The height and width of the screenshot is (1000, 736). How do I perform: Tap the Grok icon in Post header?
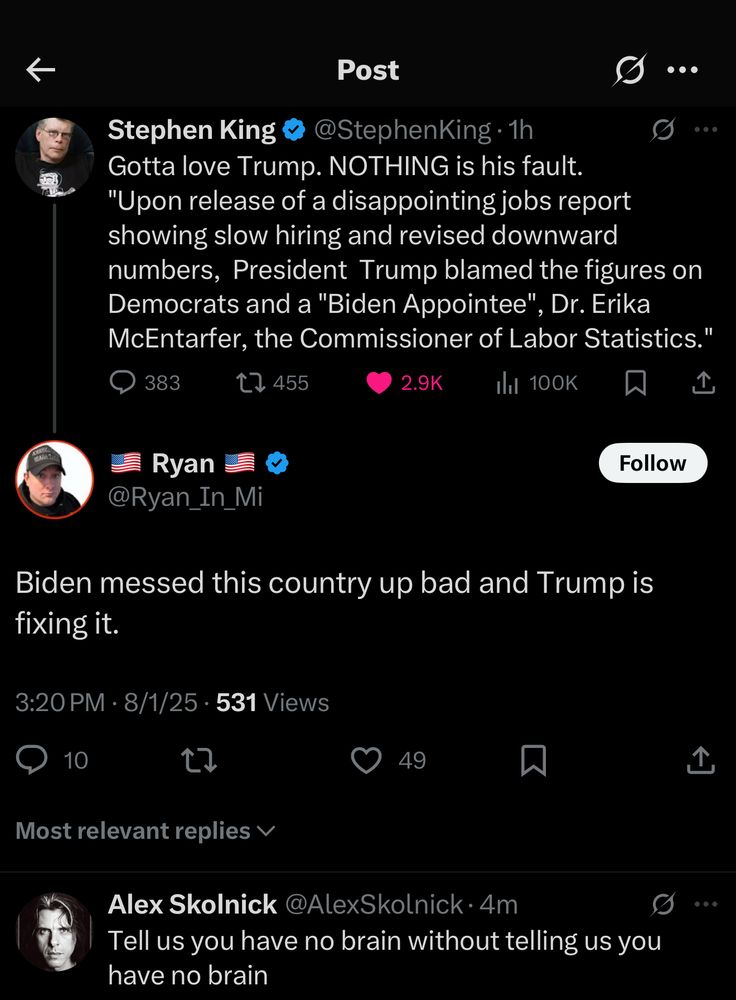pyautogui.click(x=629, y=70)
